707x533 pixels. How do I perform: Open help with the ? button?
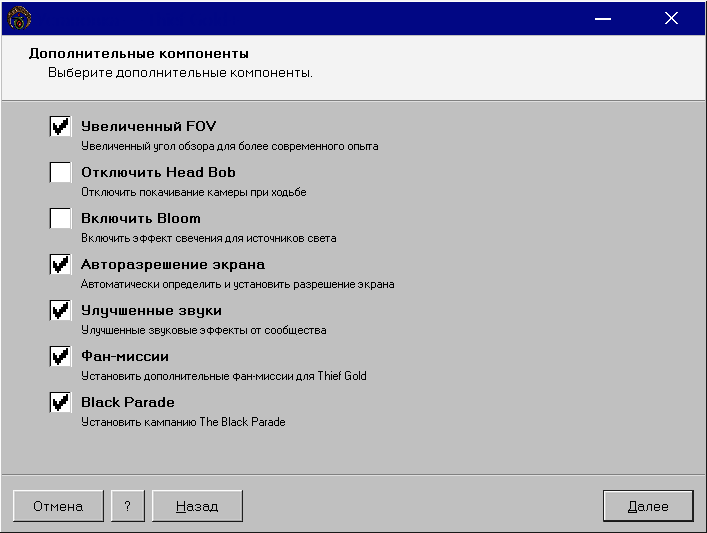pos(128,506)
